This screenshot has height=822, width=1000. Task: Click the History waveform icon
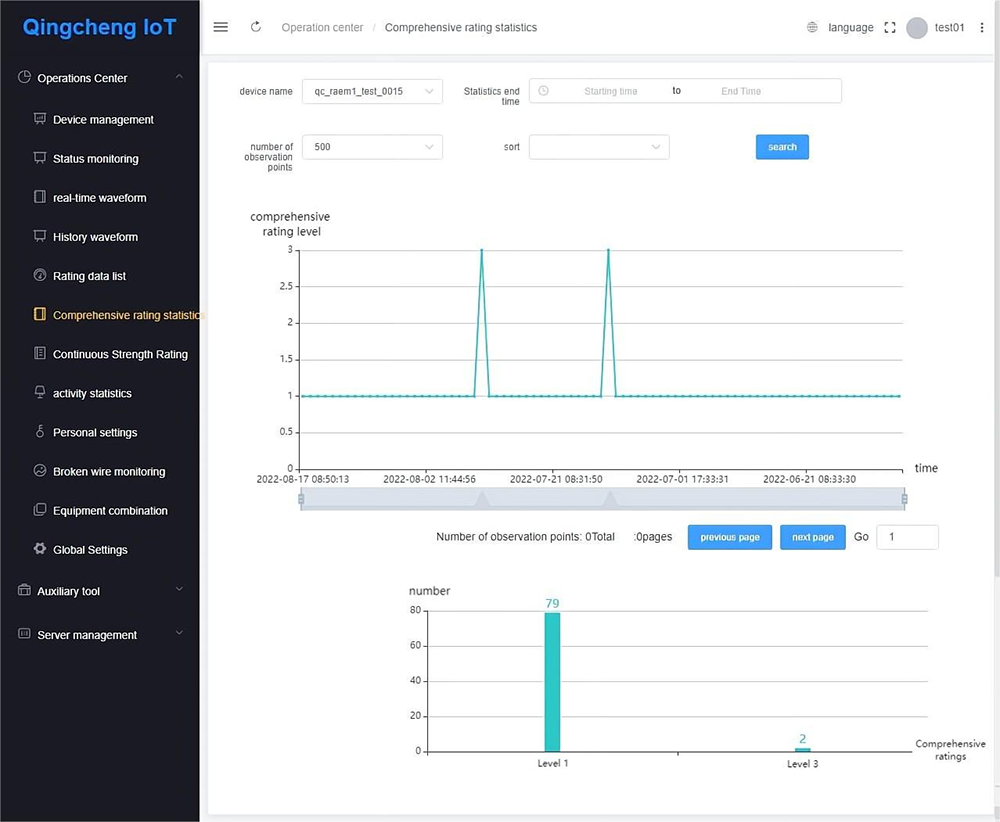tap(40, 236)
